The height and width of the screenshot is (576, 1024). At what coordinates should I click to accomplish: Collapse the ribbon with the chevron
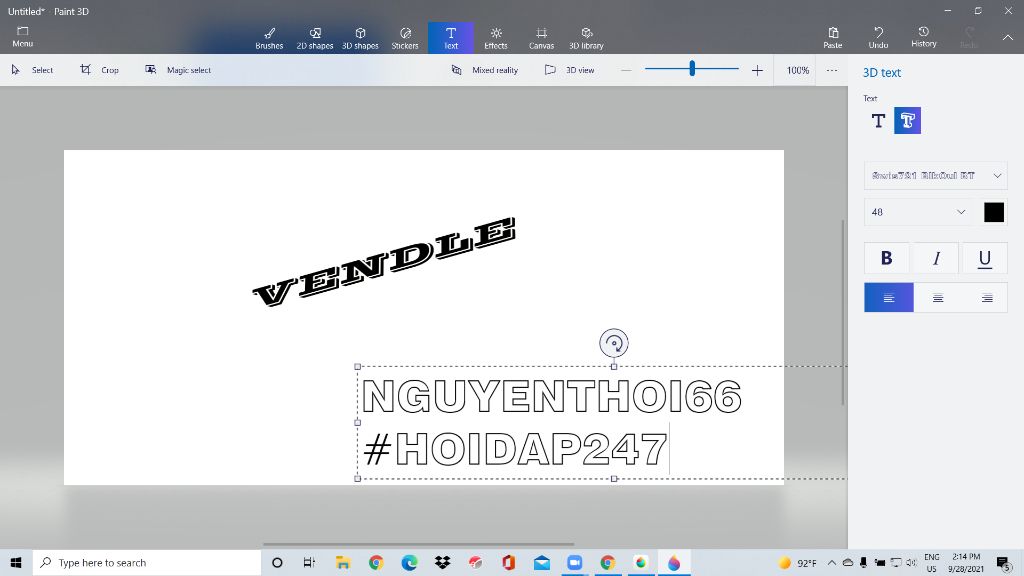[x=1008, y=38]
